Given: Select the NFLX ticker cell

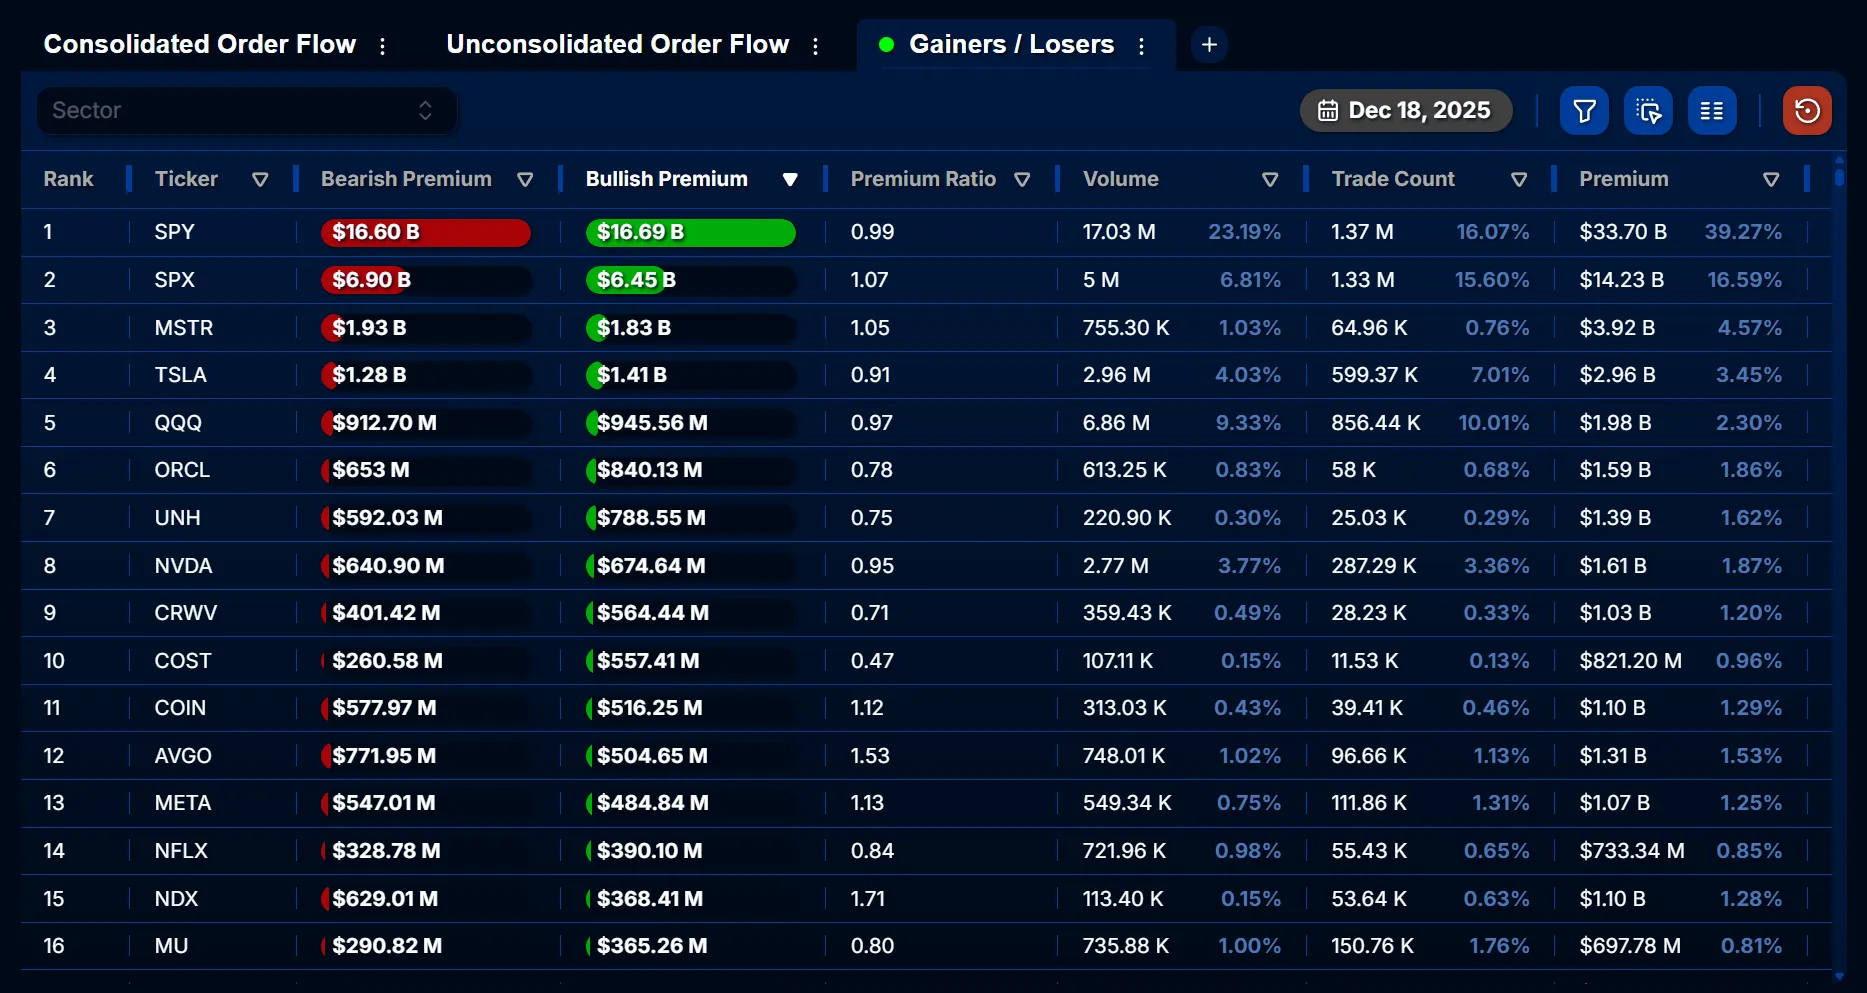Looking at the screenshot, I should click(x=181, y=851).
